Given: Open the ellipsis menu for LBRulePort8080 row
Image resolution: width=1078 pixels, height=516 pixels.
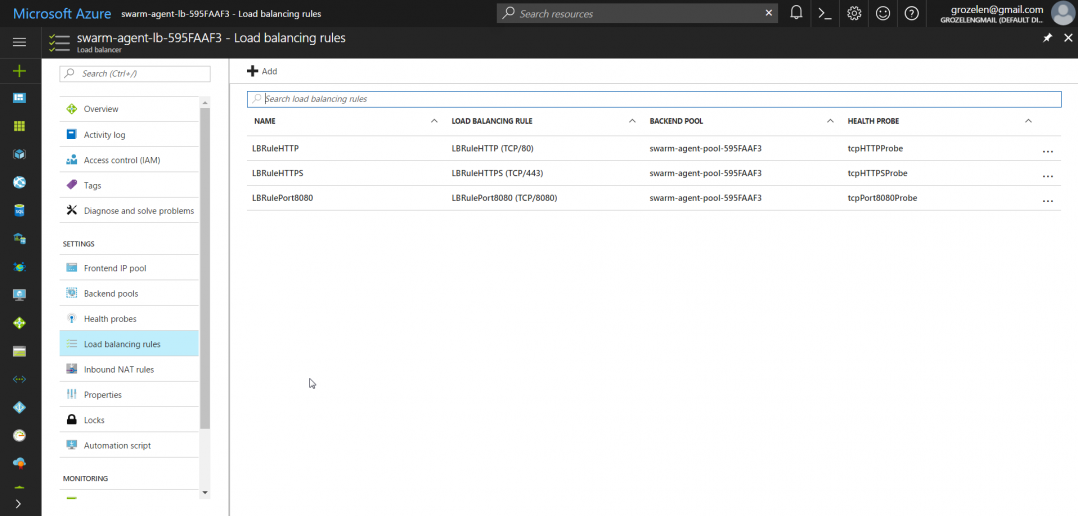Looking at the screenshot, I should [x=1047, y=200].
